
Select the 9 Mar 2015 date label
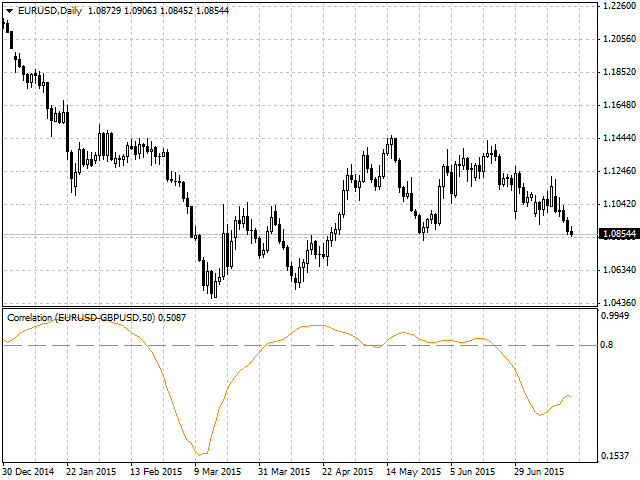coord(218,472)
